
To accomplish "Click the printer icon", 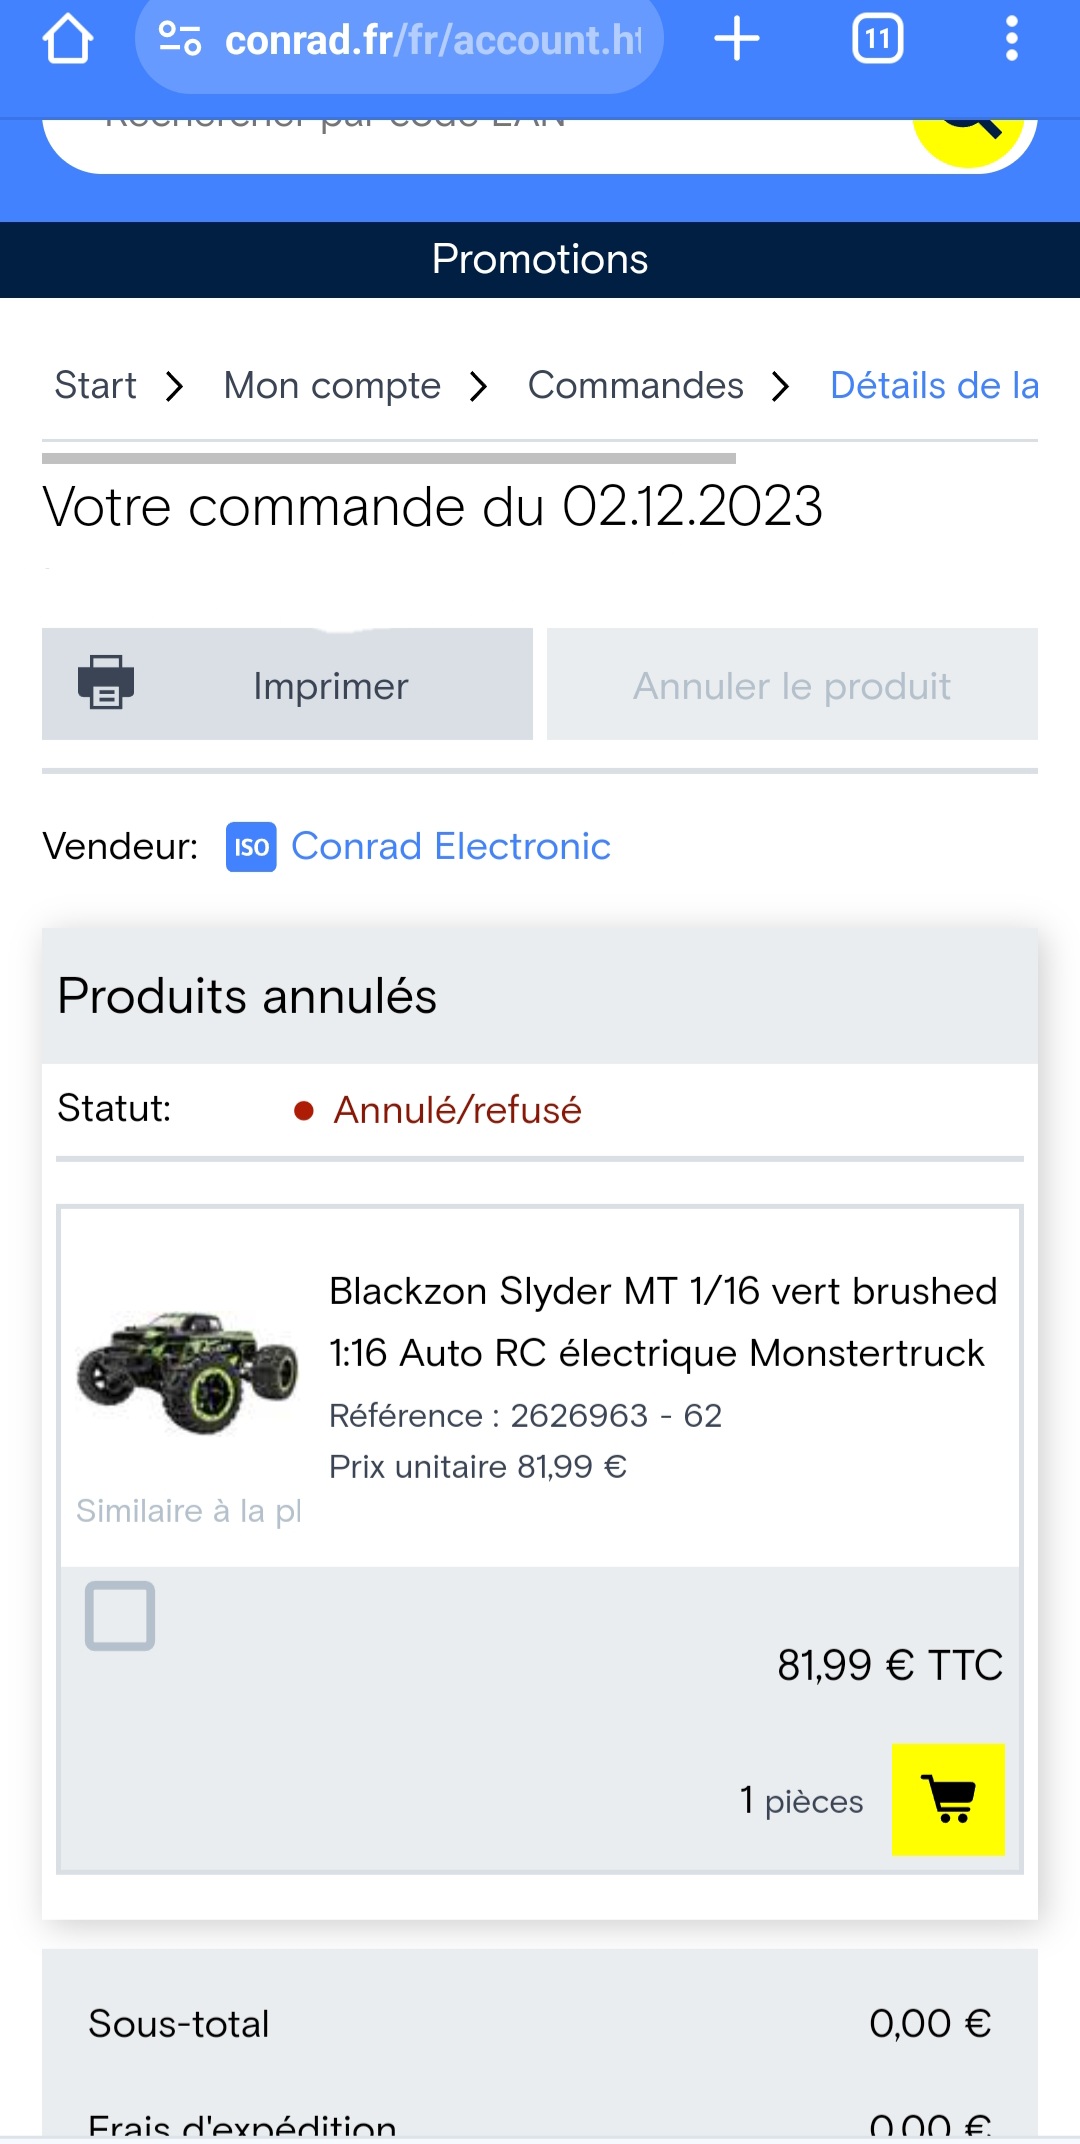I will pos(106,683).
